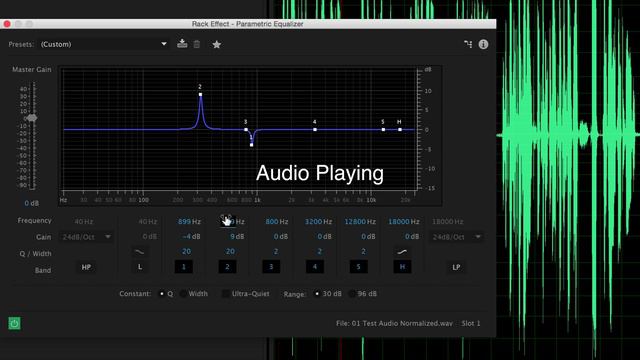Close the Parametric Equalizer window

(x=7, y=24)
